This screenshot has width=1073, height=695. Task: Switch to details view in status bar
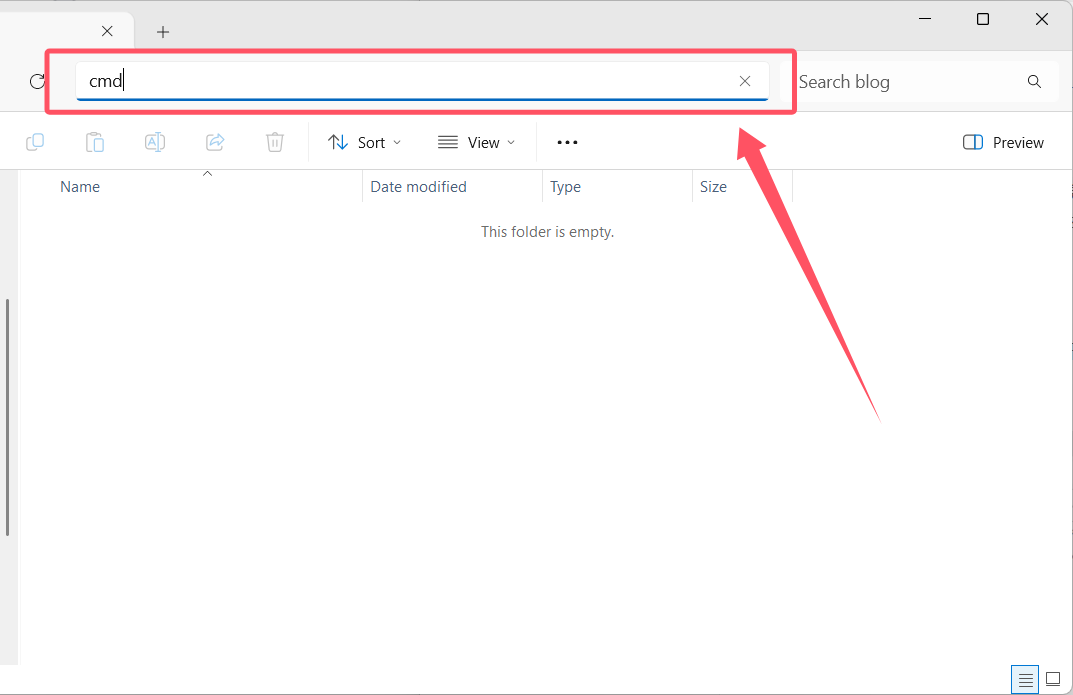tap(1025, 679)
